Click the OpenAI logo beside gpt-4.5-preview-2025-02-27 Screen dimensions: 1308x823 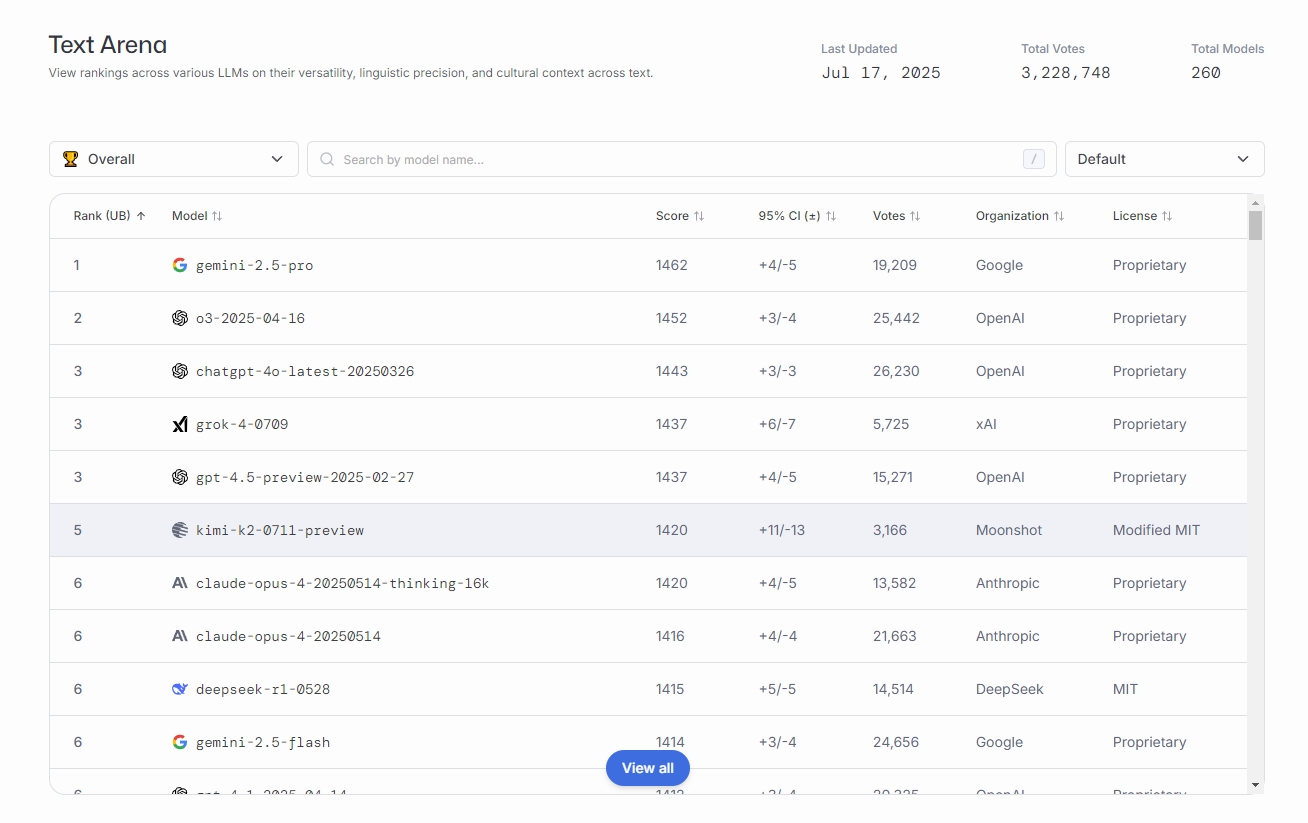point(180,477)
